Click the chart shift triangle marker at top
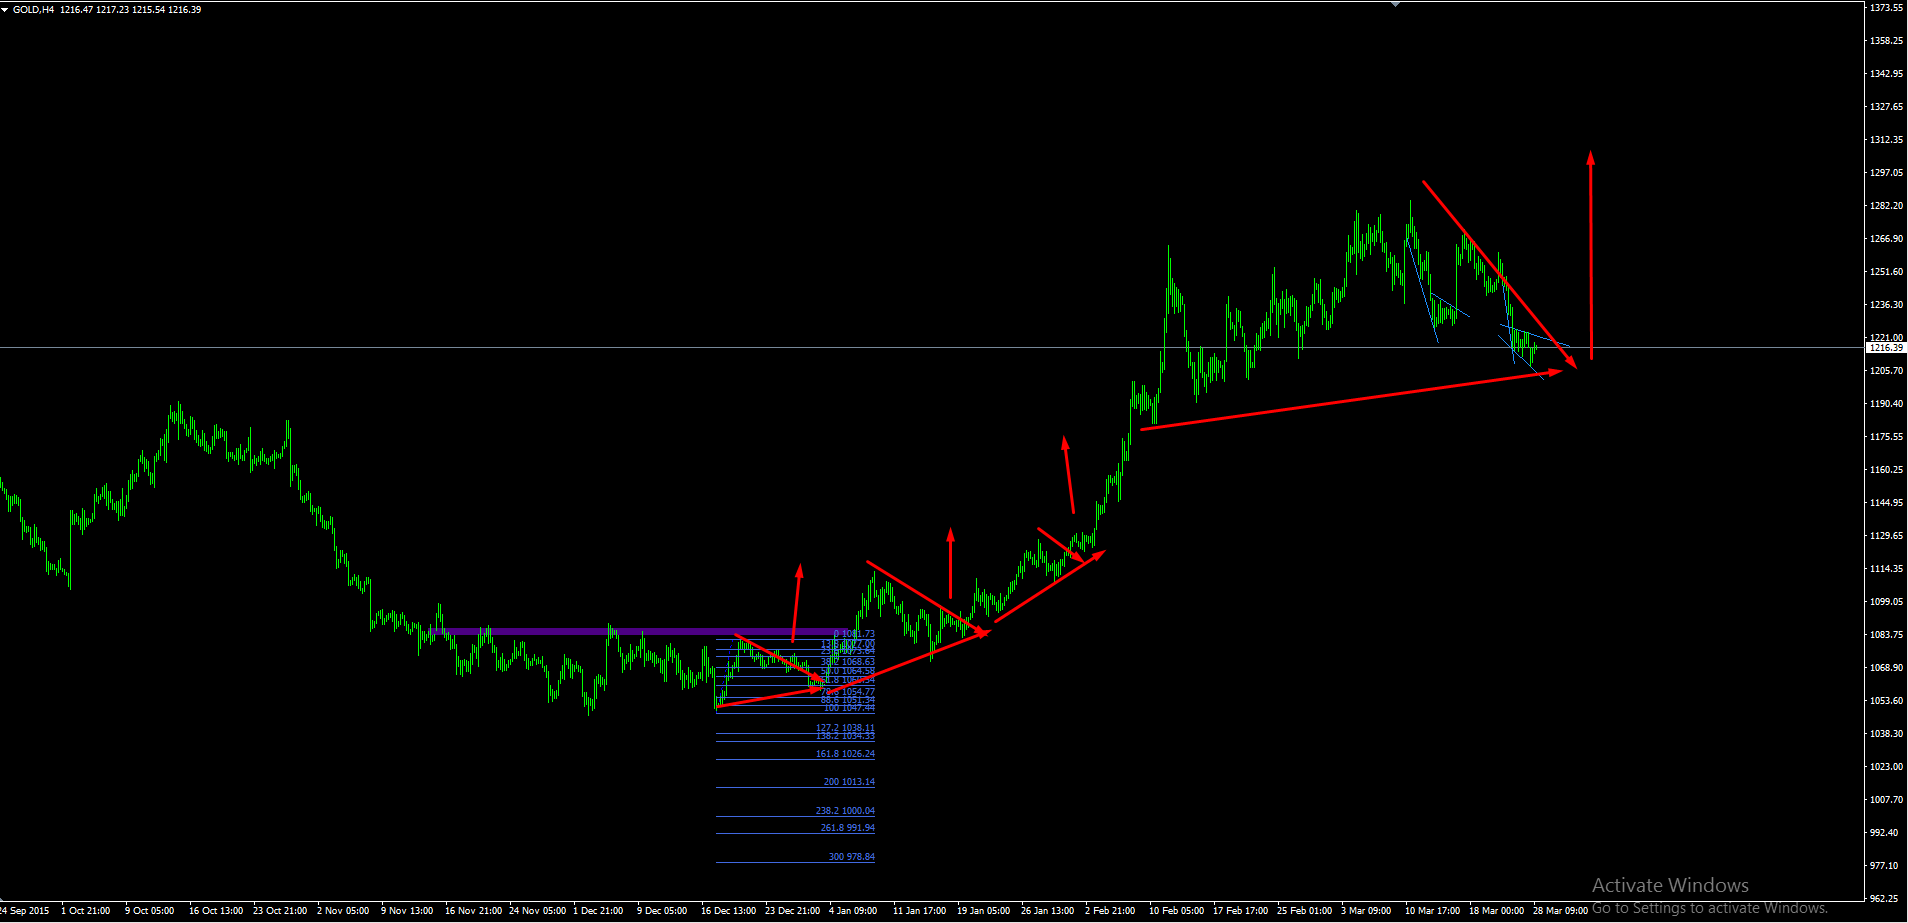1908x923 pixels. [x=1395, y=4]
